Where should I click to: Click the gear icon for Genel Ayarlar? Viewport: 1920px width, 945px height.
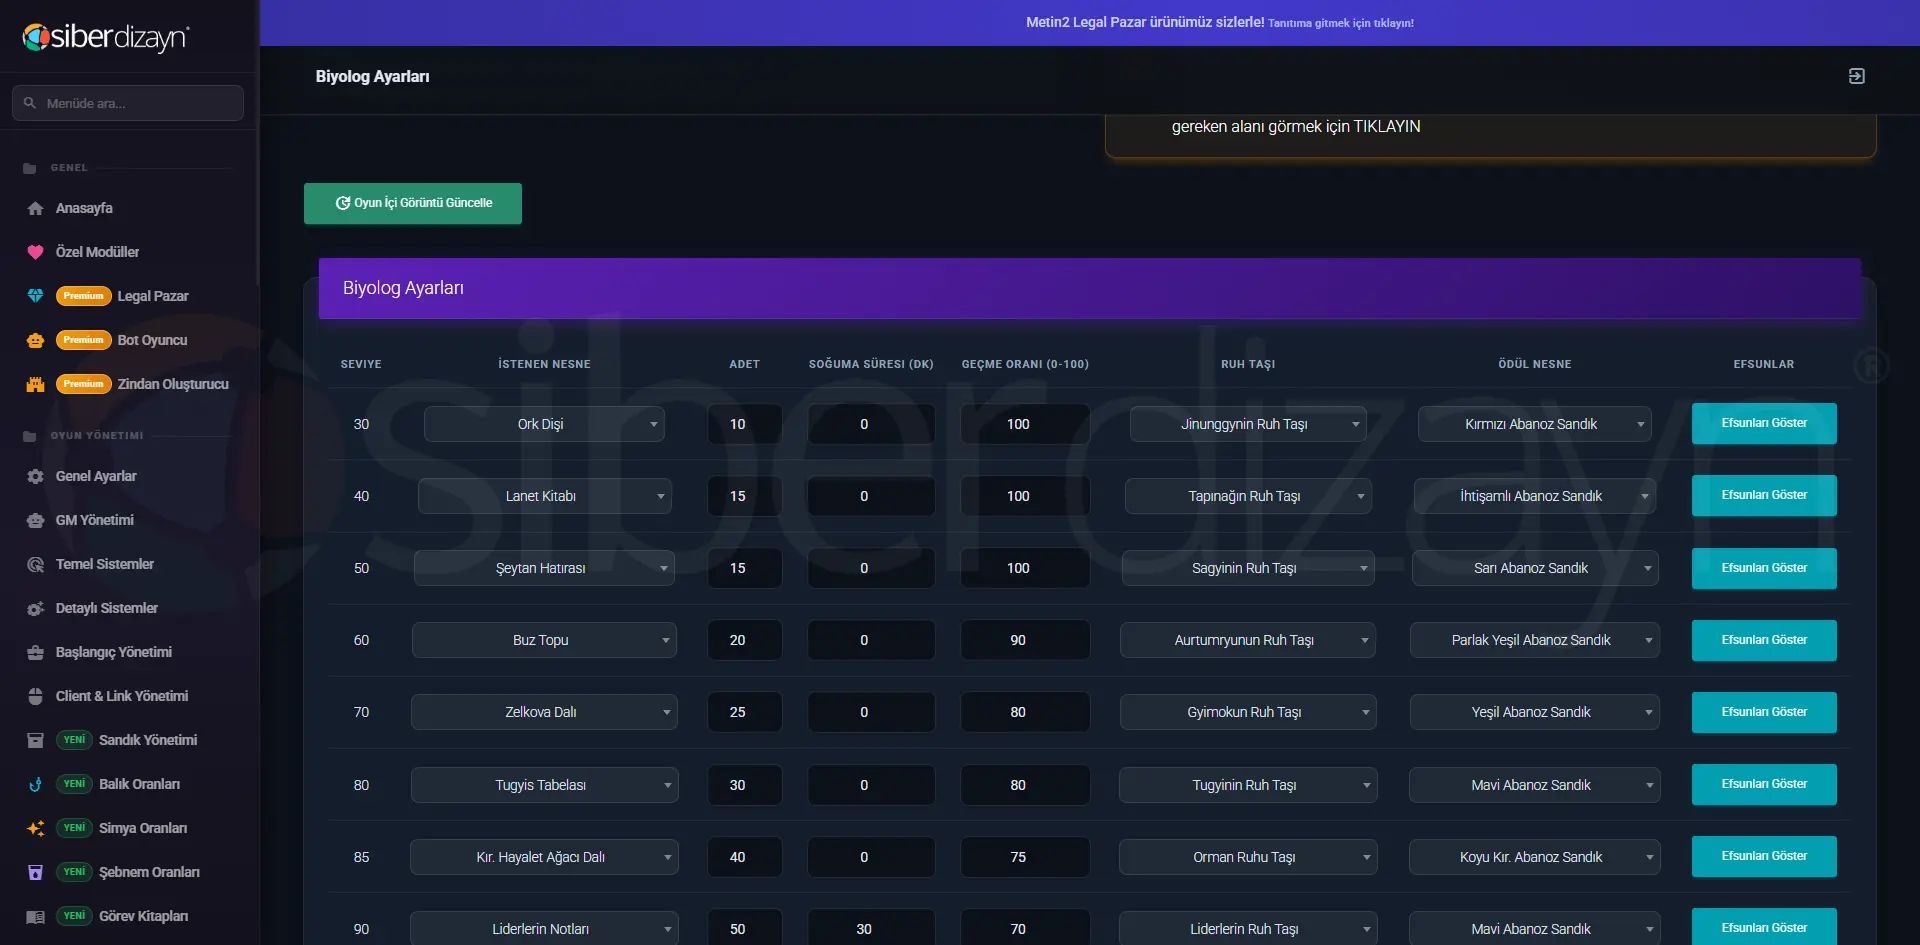35,476
